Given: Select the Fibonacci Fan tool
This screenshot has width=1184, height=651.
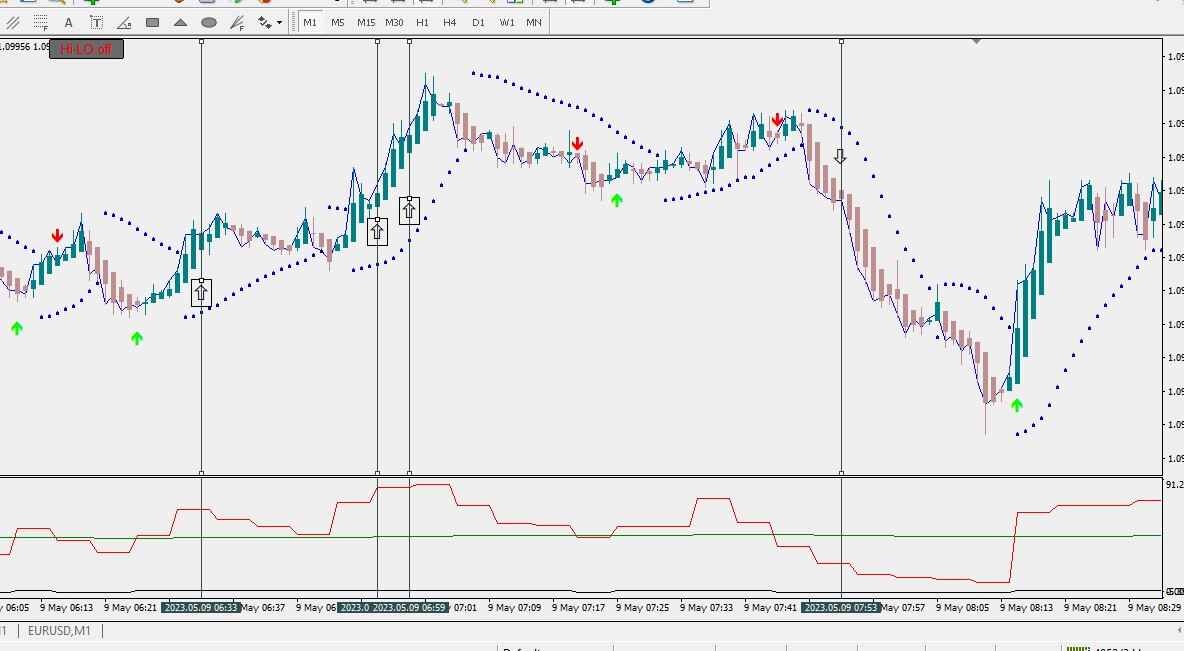Looking at the screenshot, I should tap(237, 23).
